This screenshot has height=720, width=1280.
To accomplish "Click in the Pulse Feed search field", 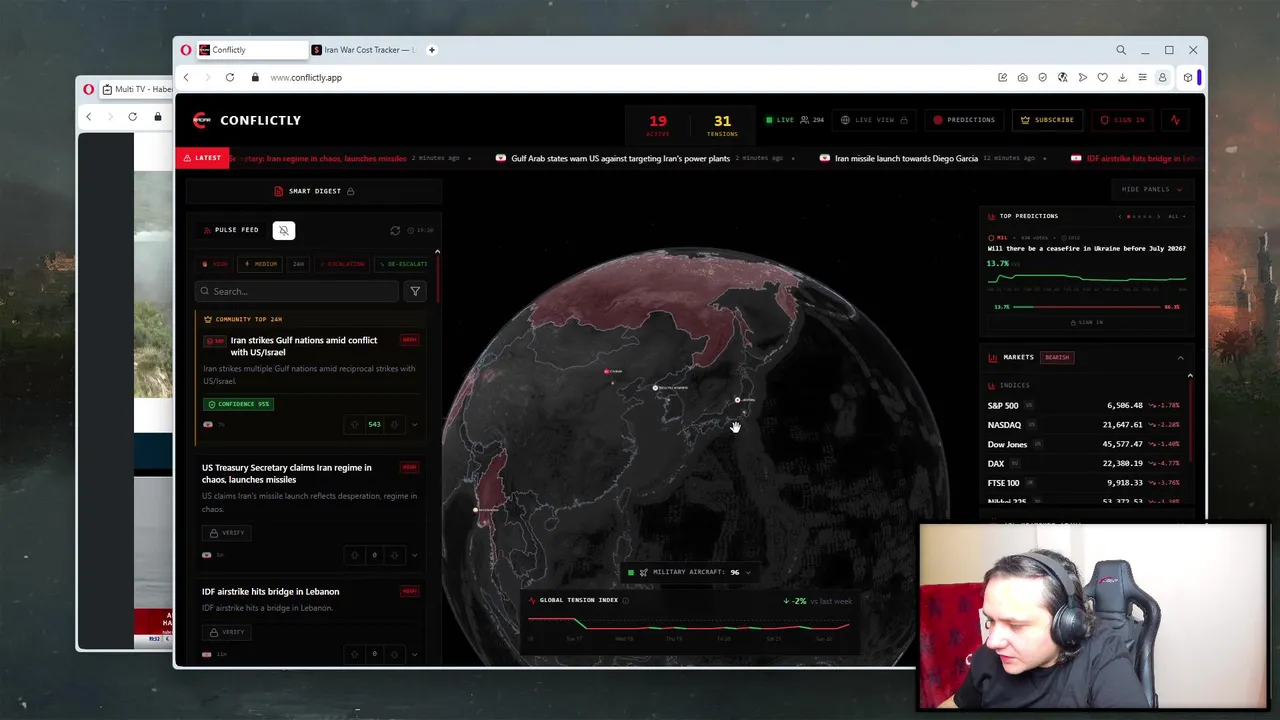I will pyautogui.click(x=297, y=291).
